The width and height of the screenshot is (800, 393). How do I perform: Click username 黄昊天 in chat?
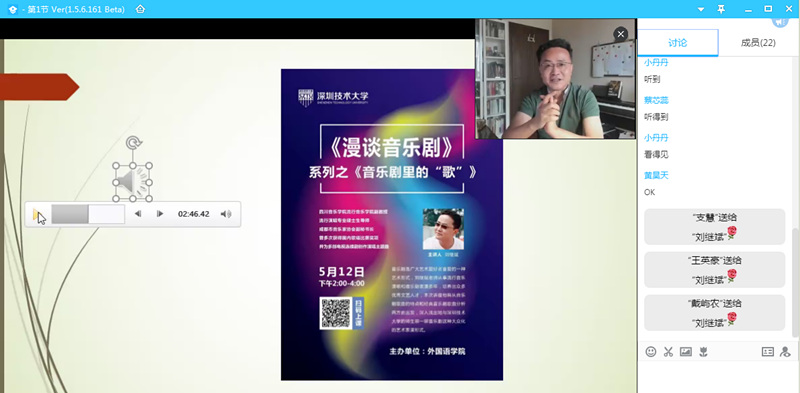click(x=656, y=175)
